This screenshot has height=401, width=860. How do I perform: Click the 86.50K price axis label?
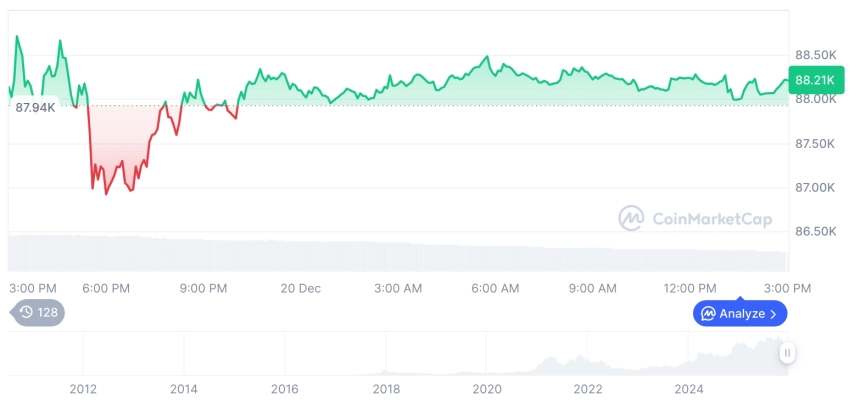815,231
